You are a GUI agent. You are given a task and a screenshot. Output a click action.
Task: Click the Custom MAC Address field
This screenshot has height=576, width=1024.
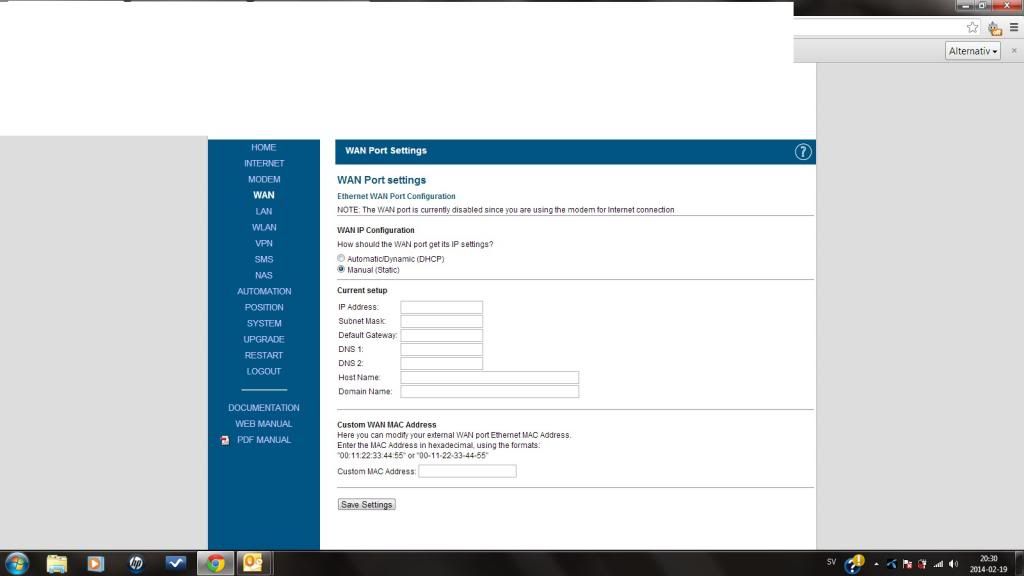[x=467, y=471]
